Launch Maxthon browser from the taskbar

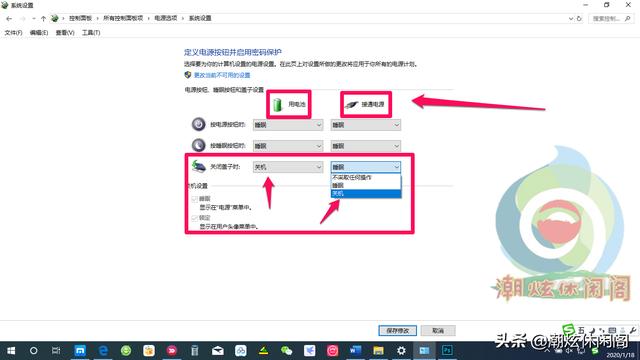pos(80,351)
